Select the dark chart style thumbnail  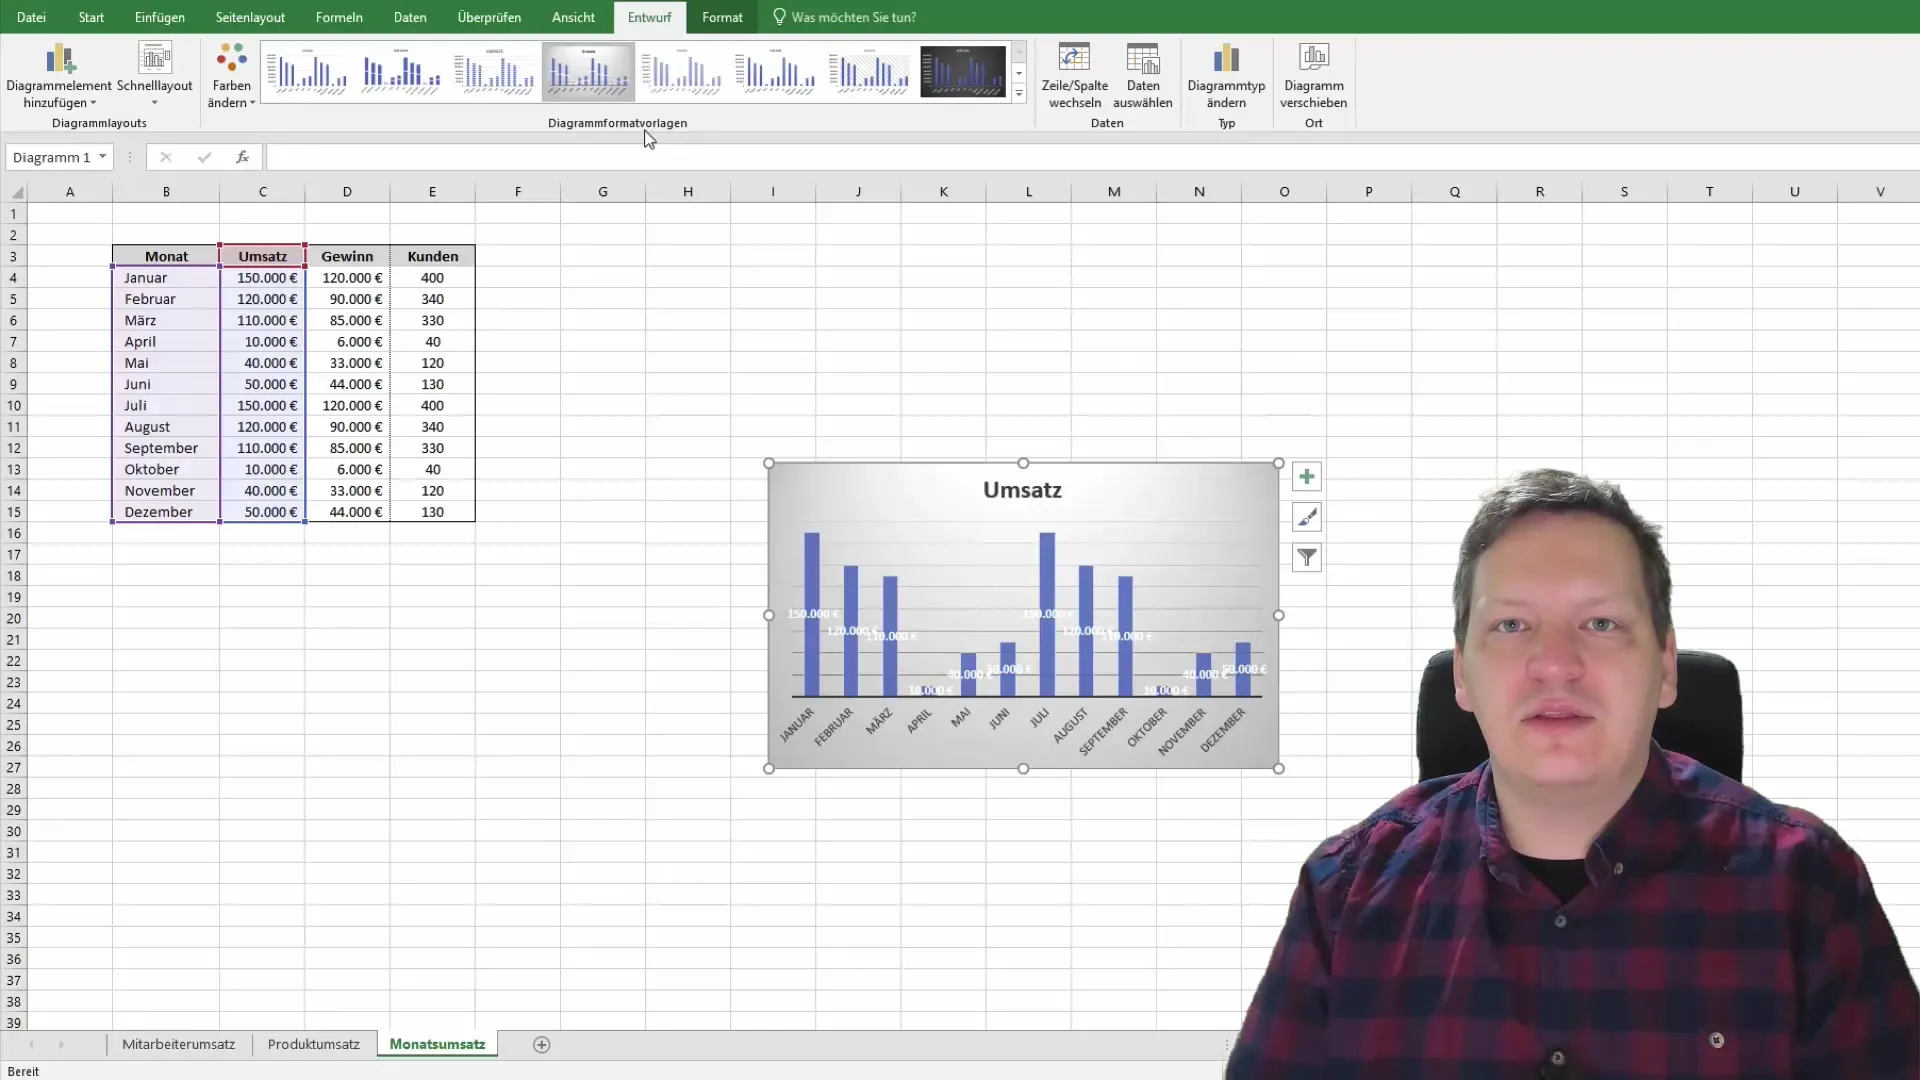962,72
